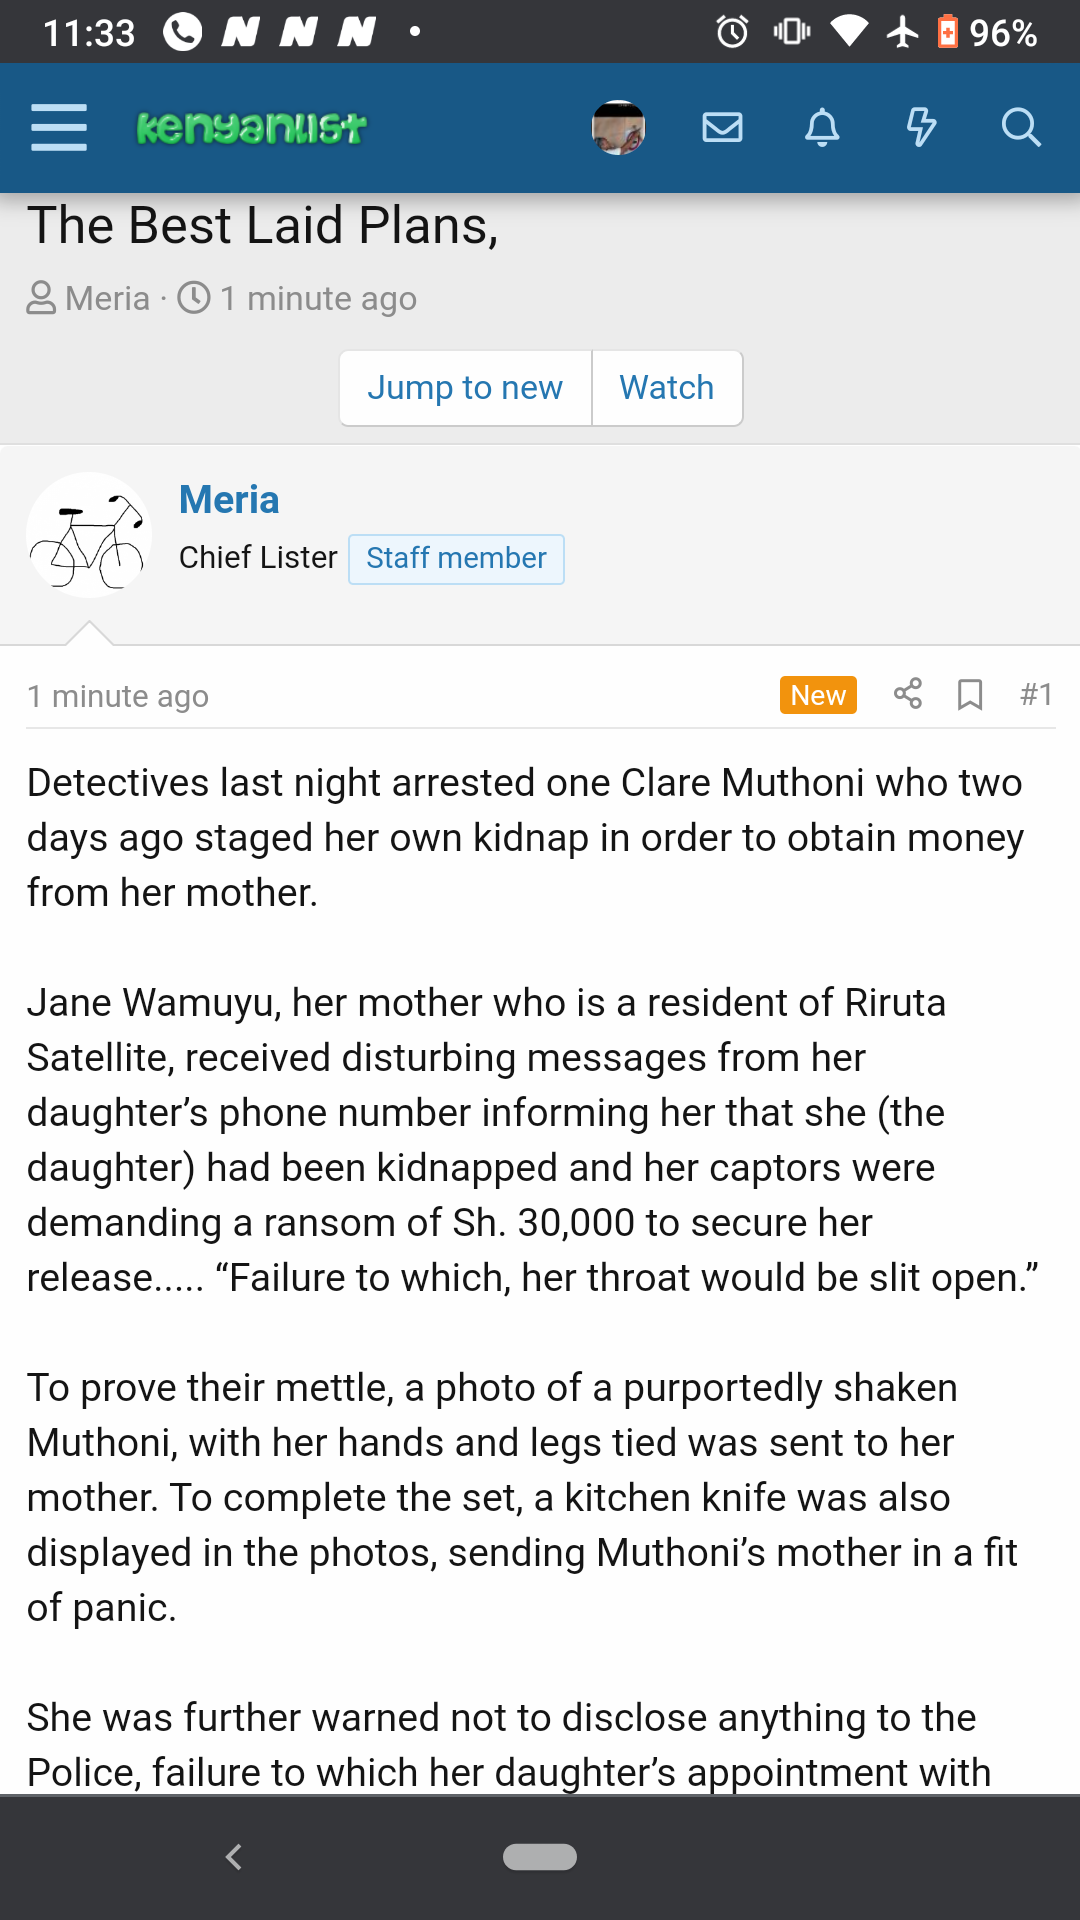Screen dimensions: 1080x1920
Task: Bookmark post number one
Action: pos(969,694)
